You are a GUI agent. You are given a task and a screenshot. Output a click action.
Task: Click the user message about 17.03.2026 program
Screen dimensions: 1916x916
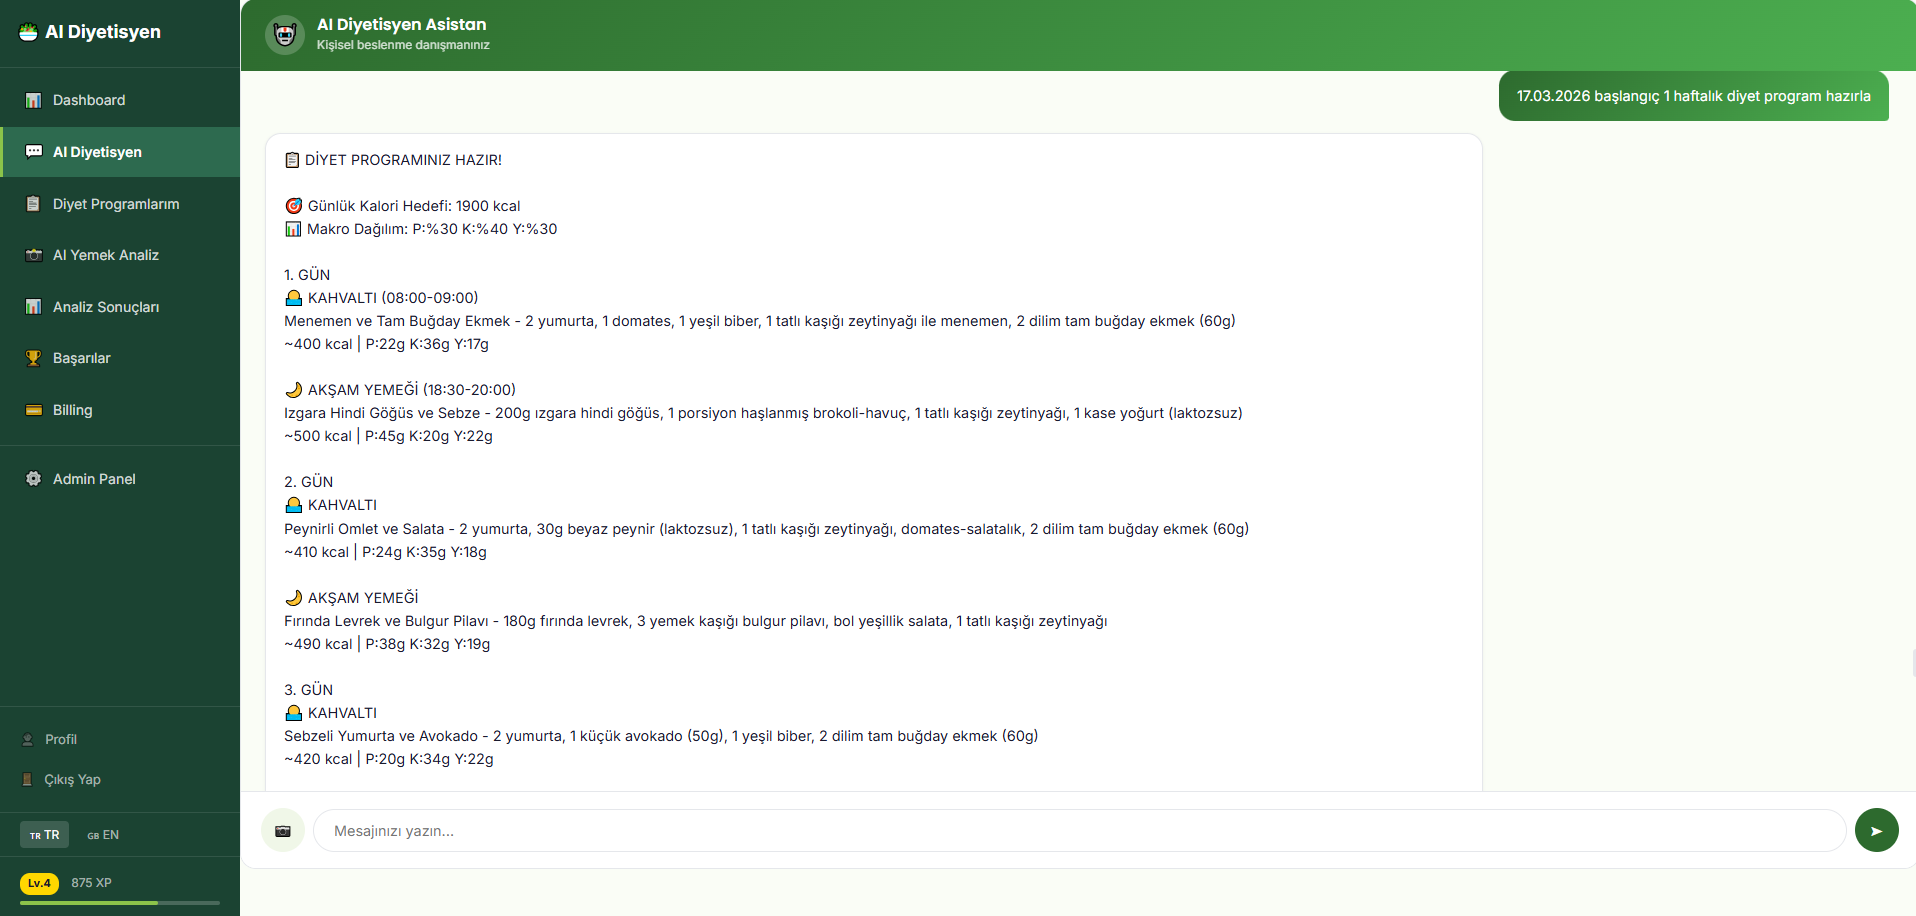[x=1693, y=96]
